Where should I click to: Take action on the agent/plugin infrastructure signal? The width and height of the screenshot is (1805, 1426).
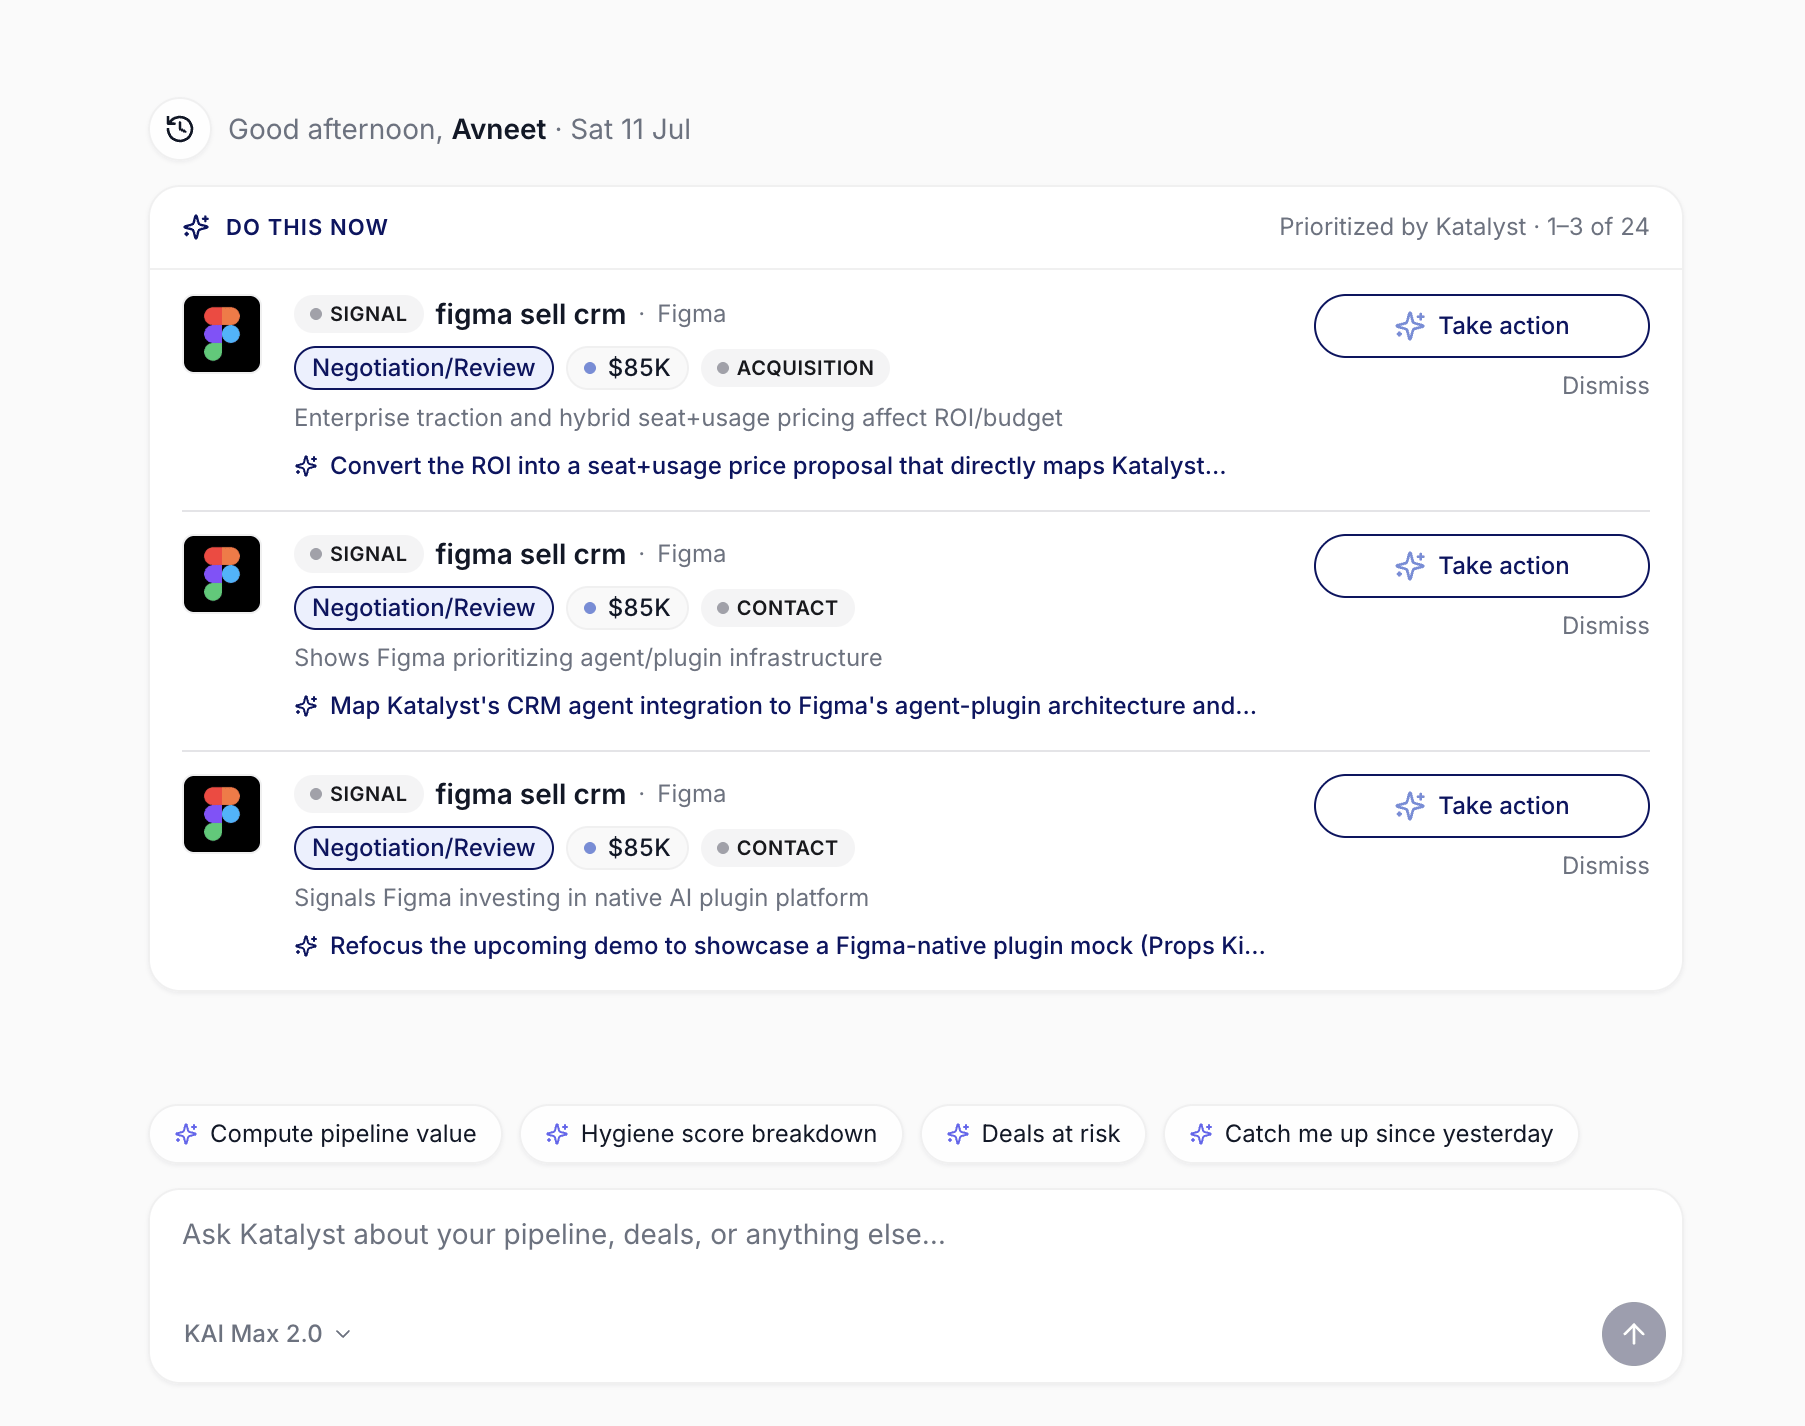pos(1481,566)
